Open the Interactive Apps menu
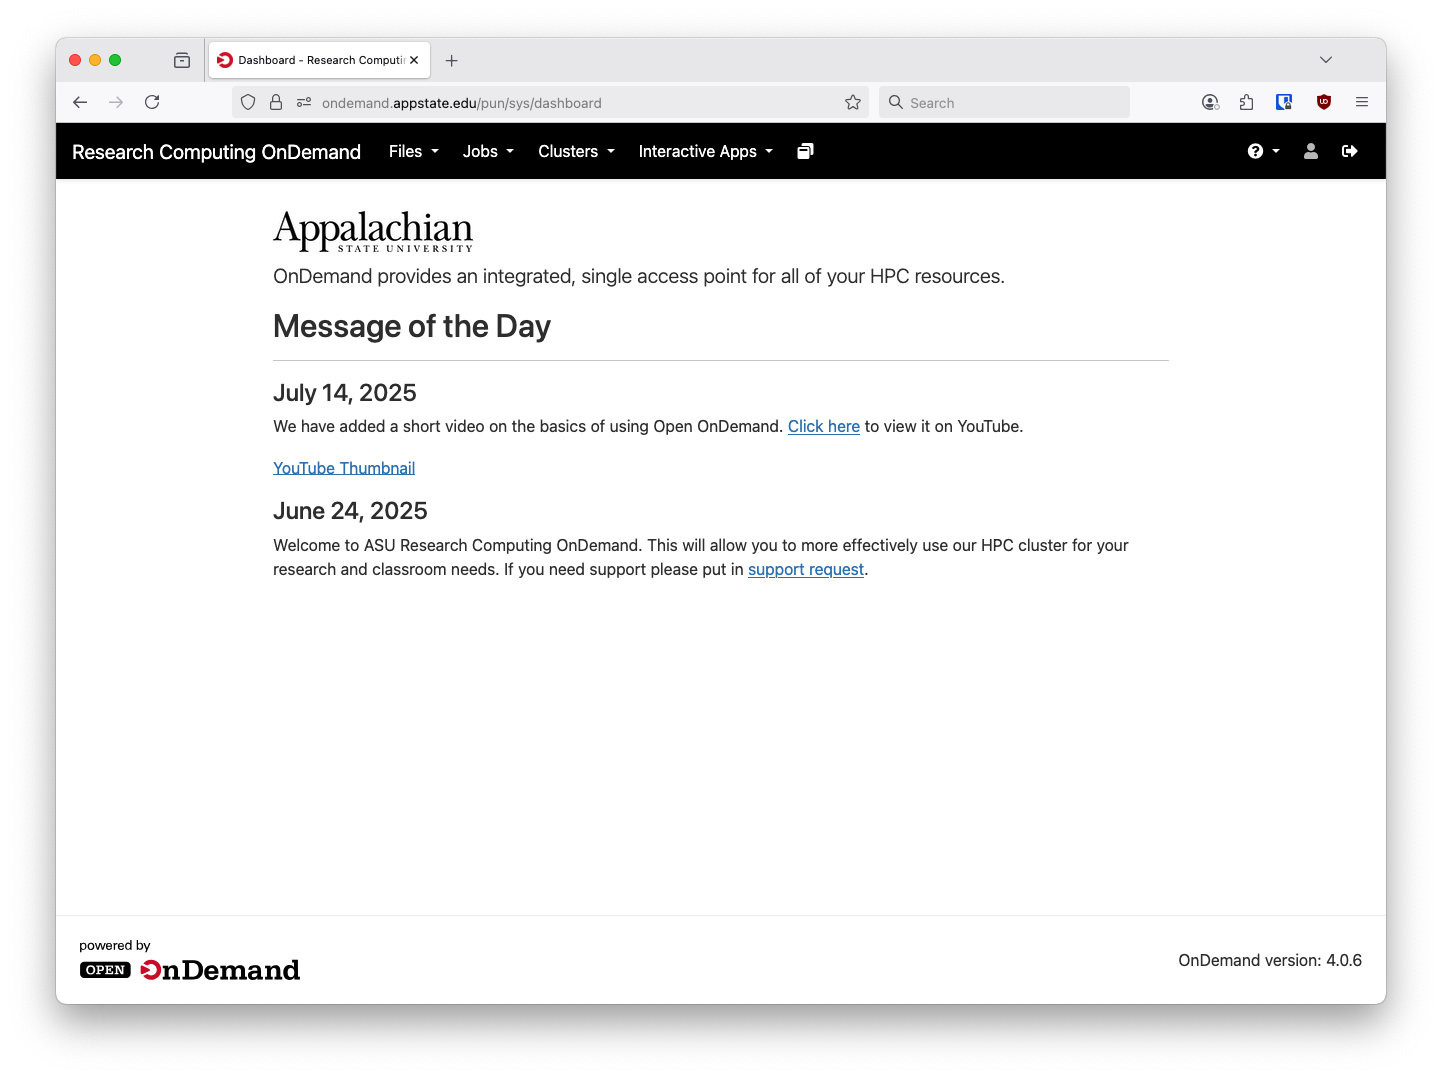This screenshot has height=1078, width=1442. pos(705,151)
